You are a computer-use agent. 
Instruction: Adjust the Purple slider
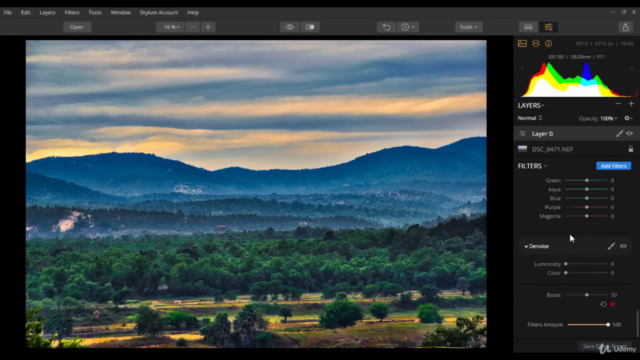(x=587, y=207)
